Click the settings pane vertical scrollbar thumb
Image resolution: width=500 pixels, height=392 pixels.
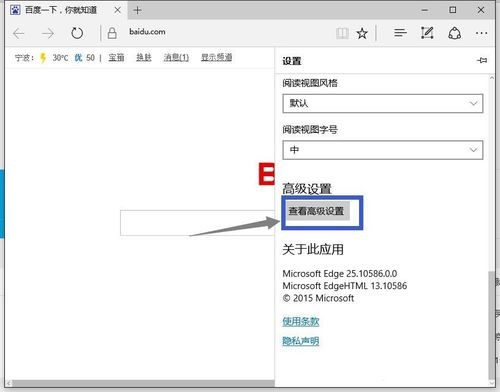point(492,325)
